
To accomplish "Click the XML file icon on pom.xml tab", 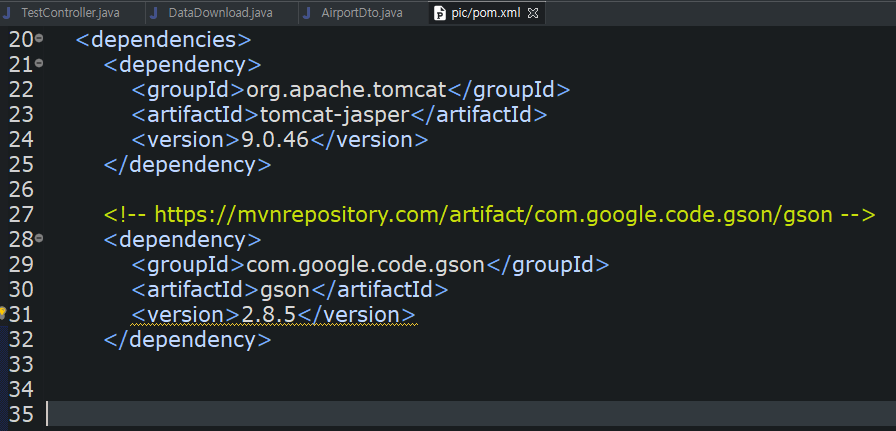I will tap(439, 13).
